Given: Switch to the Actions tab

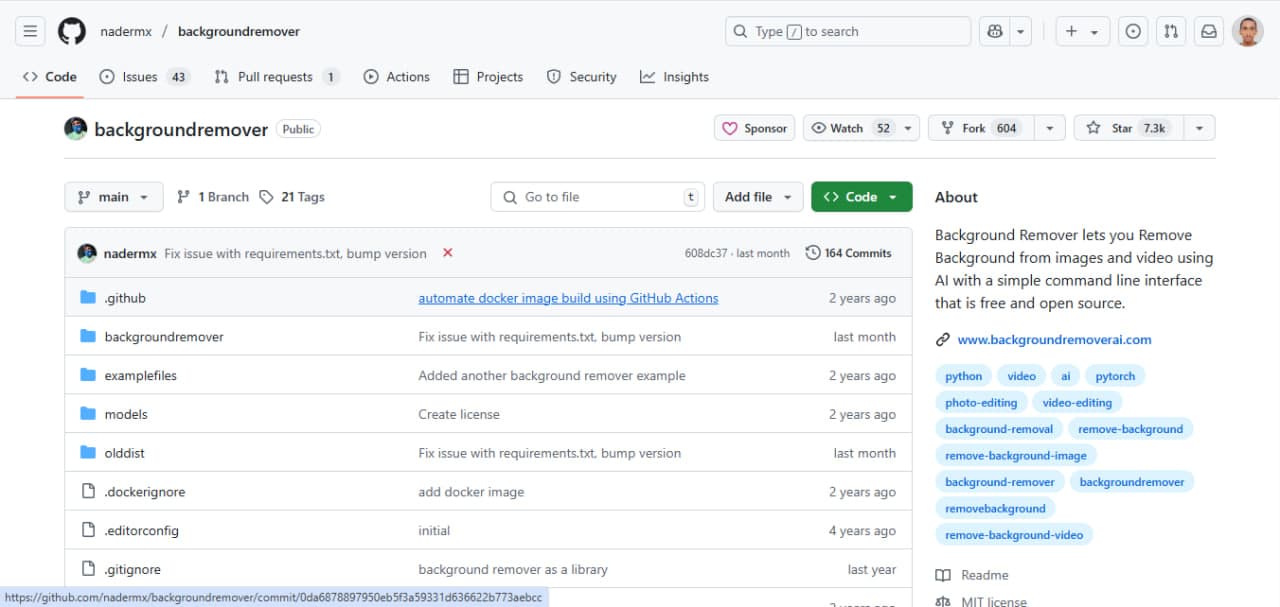Looking at the screenshot, I should point(397,77).
